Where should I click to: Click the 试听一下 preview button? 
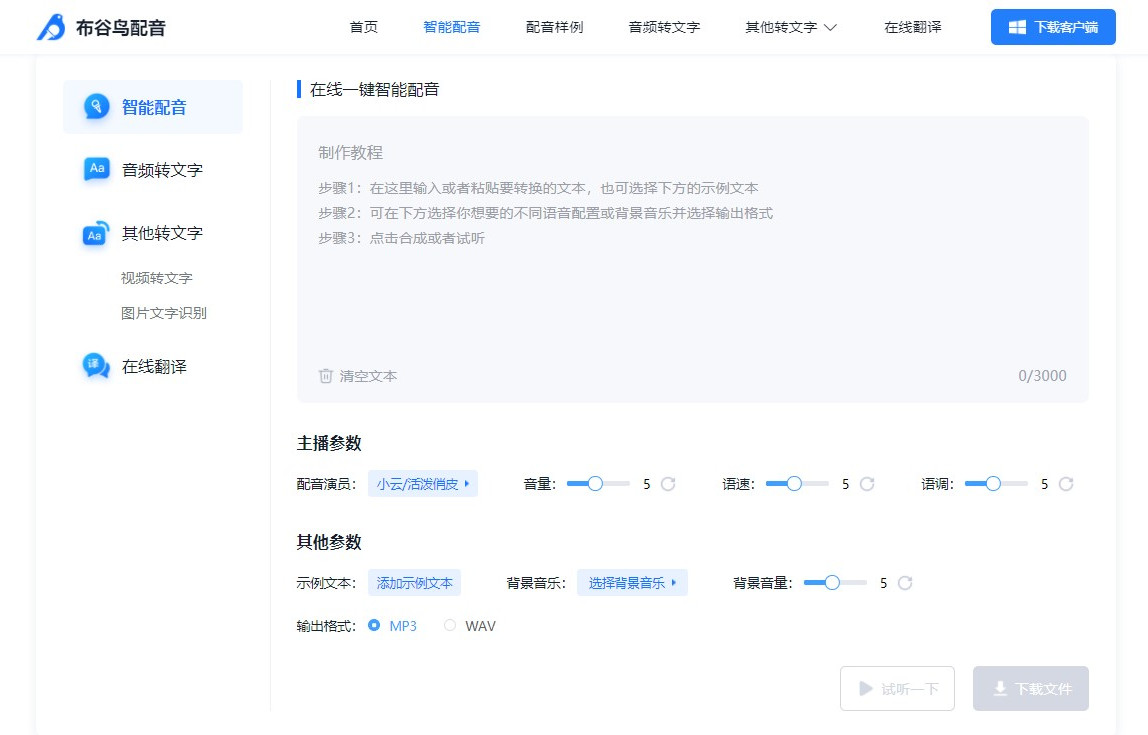pos(897,688)
